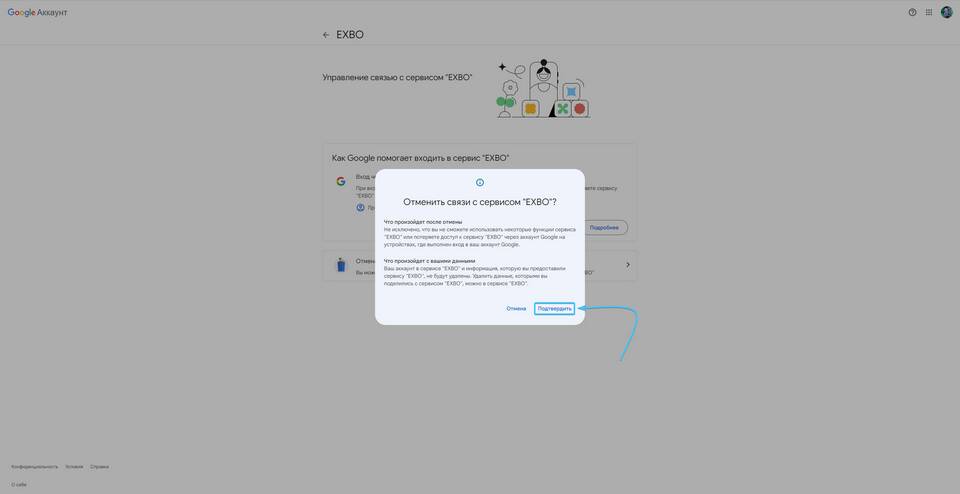The height and width of the screenshot is (494, 960).
Task: Open the Условия footer link
Action: click(74, 466)
